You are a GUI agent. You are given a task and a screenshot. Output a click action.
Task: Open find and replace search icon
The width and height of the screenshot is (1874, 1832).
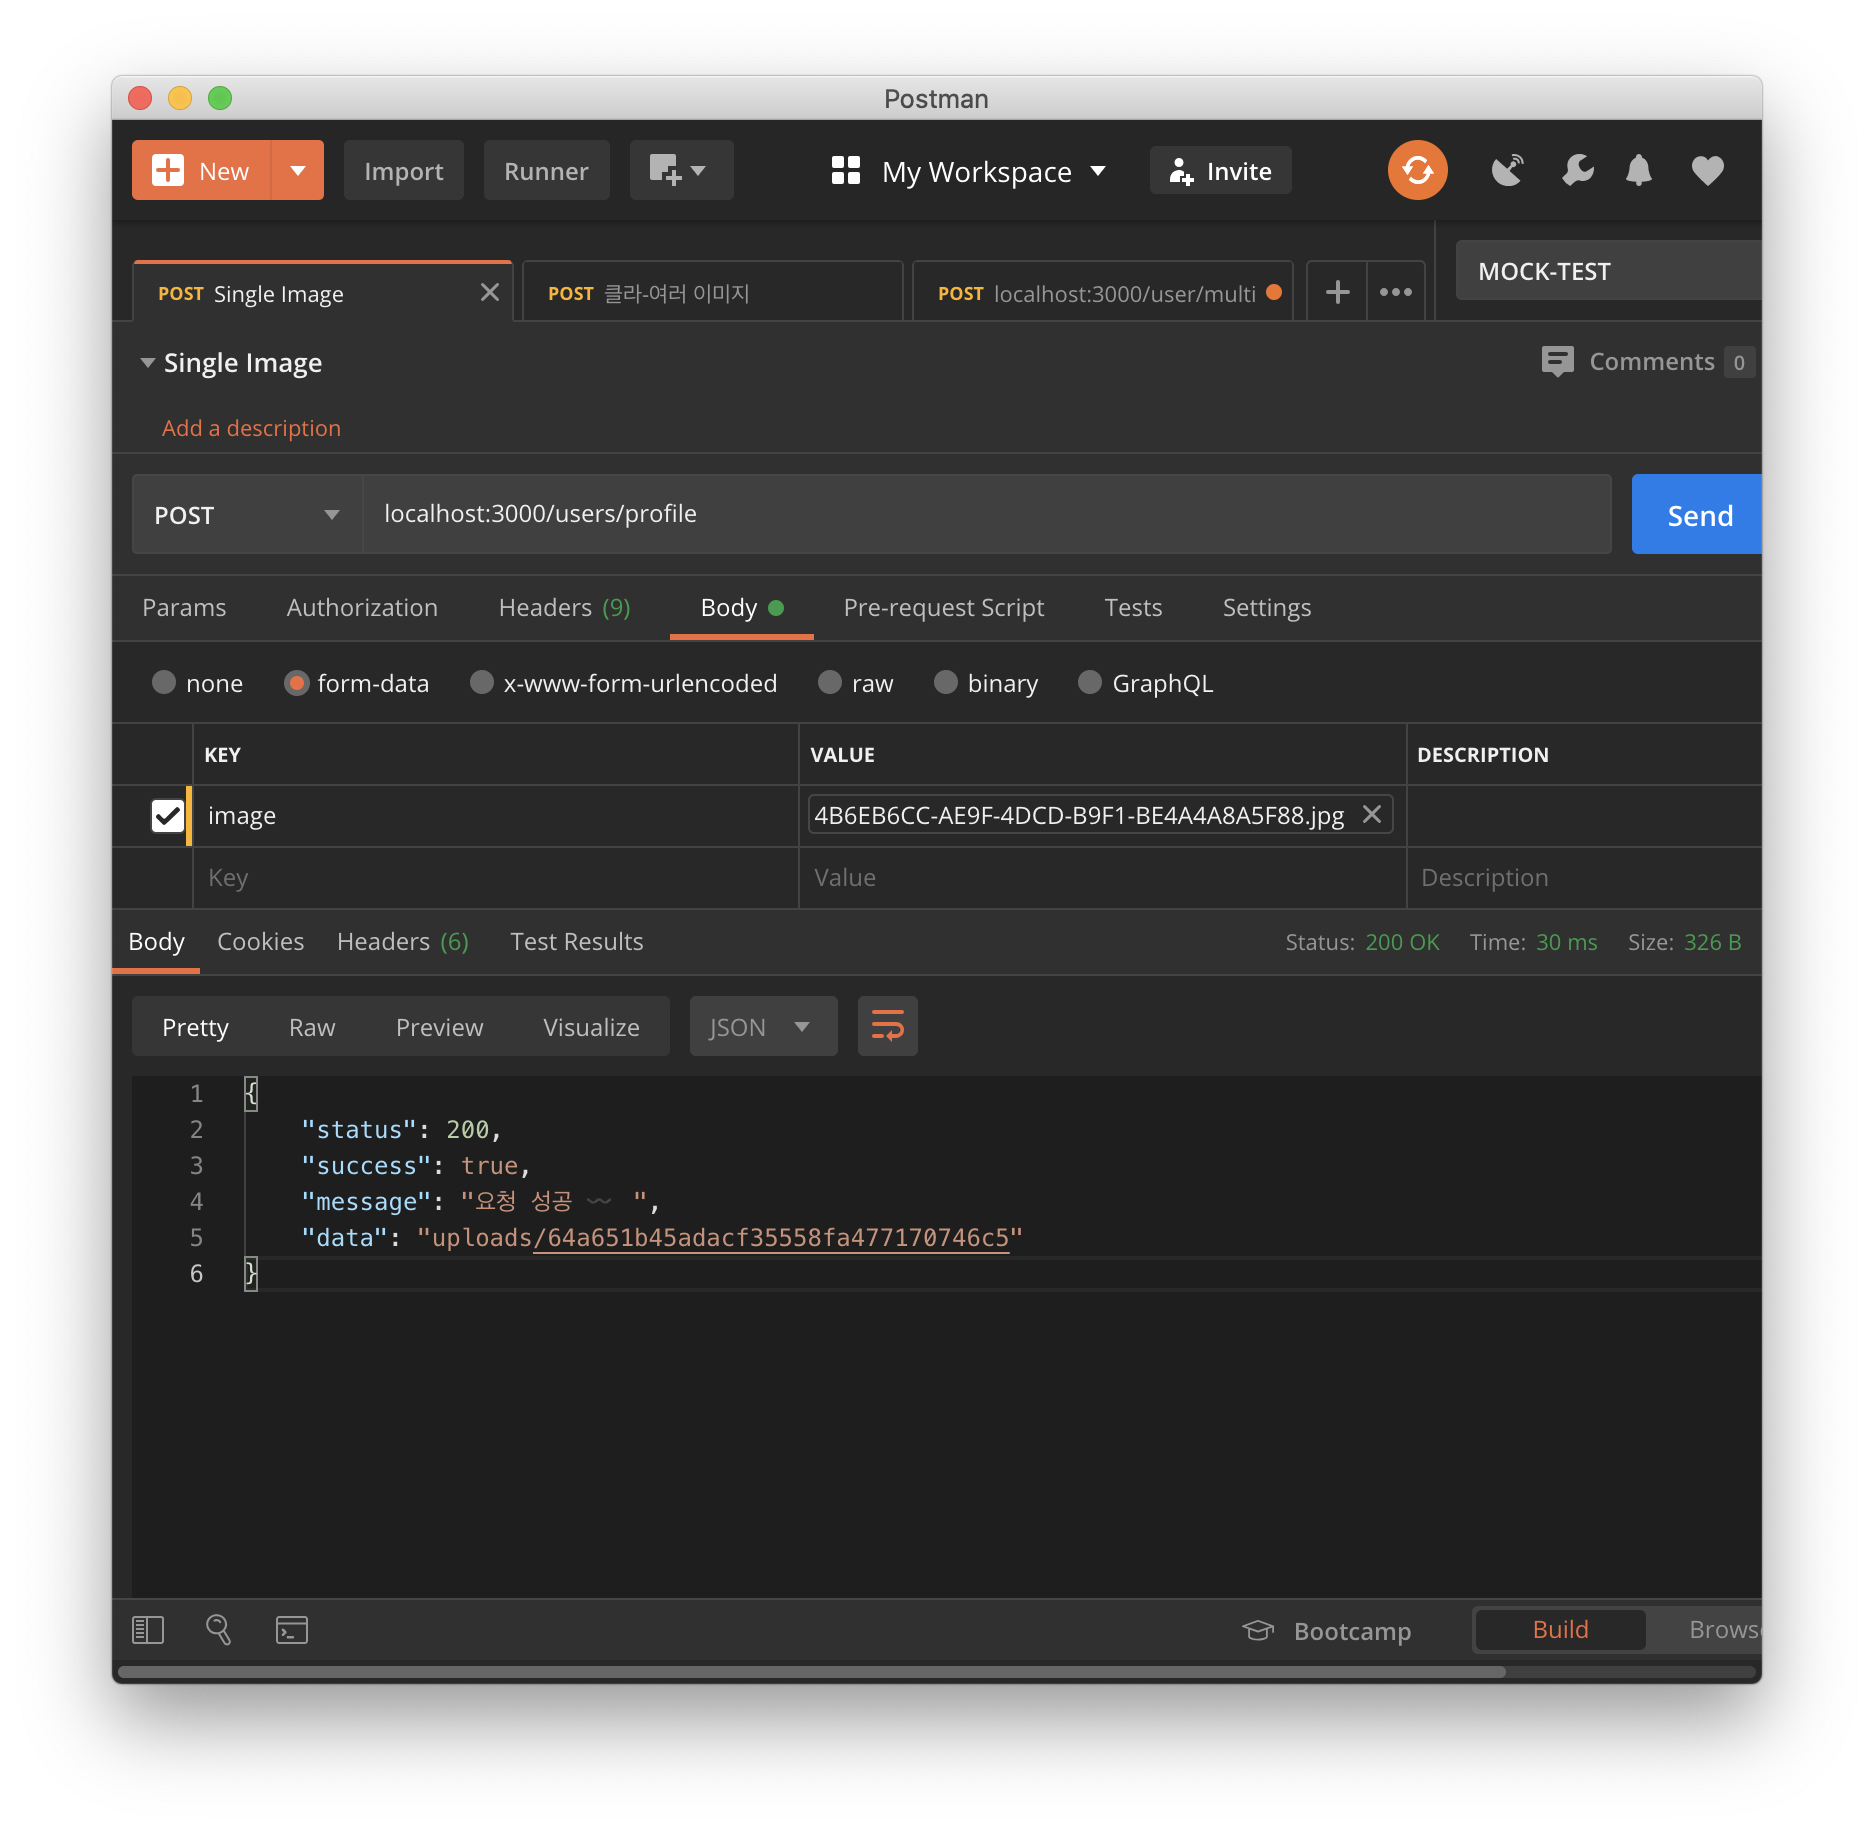pyautogui.click(x=218, y=1630)
